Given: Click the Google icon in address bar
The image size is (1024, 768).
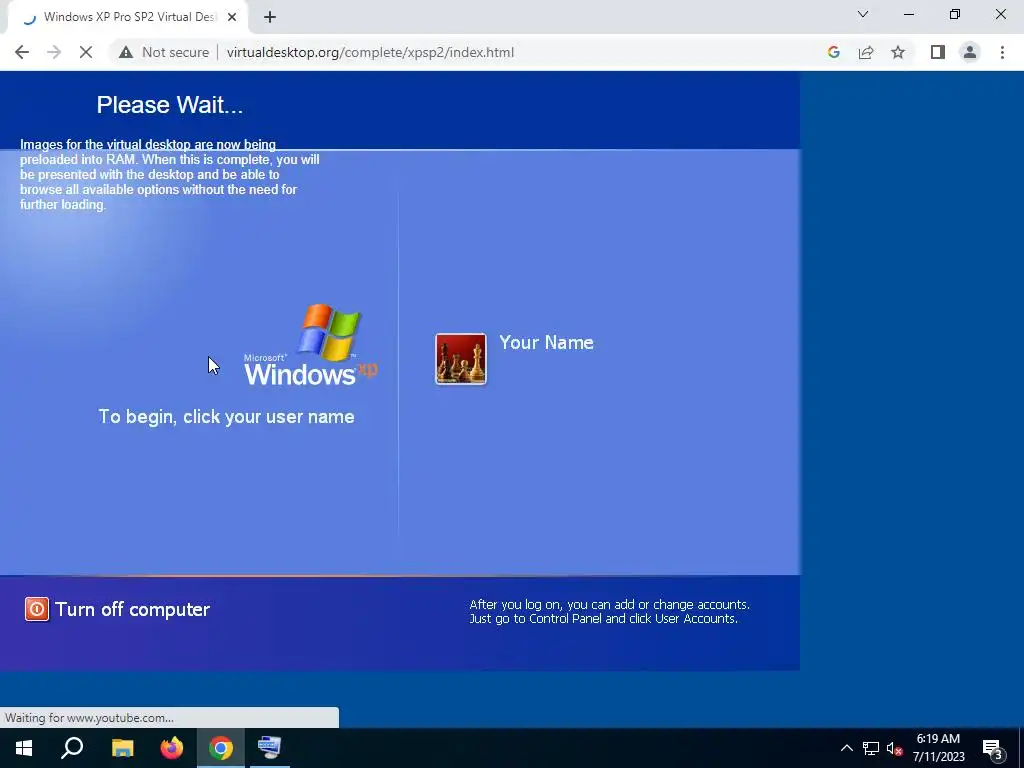Looking at the screenshot, I should (x=833, y=52).
